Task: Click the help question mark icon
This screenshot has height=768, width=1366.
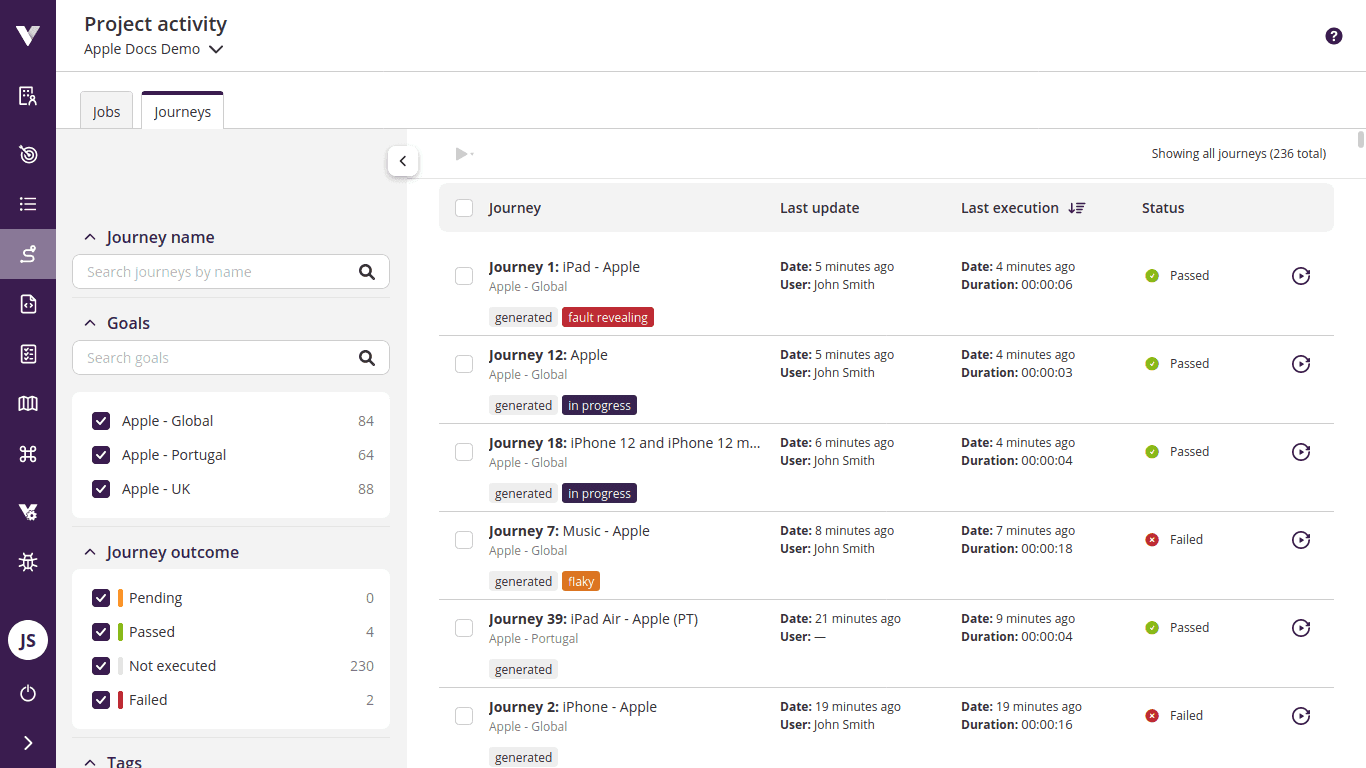Action: [x=1333, y=35]
